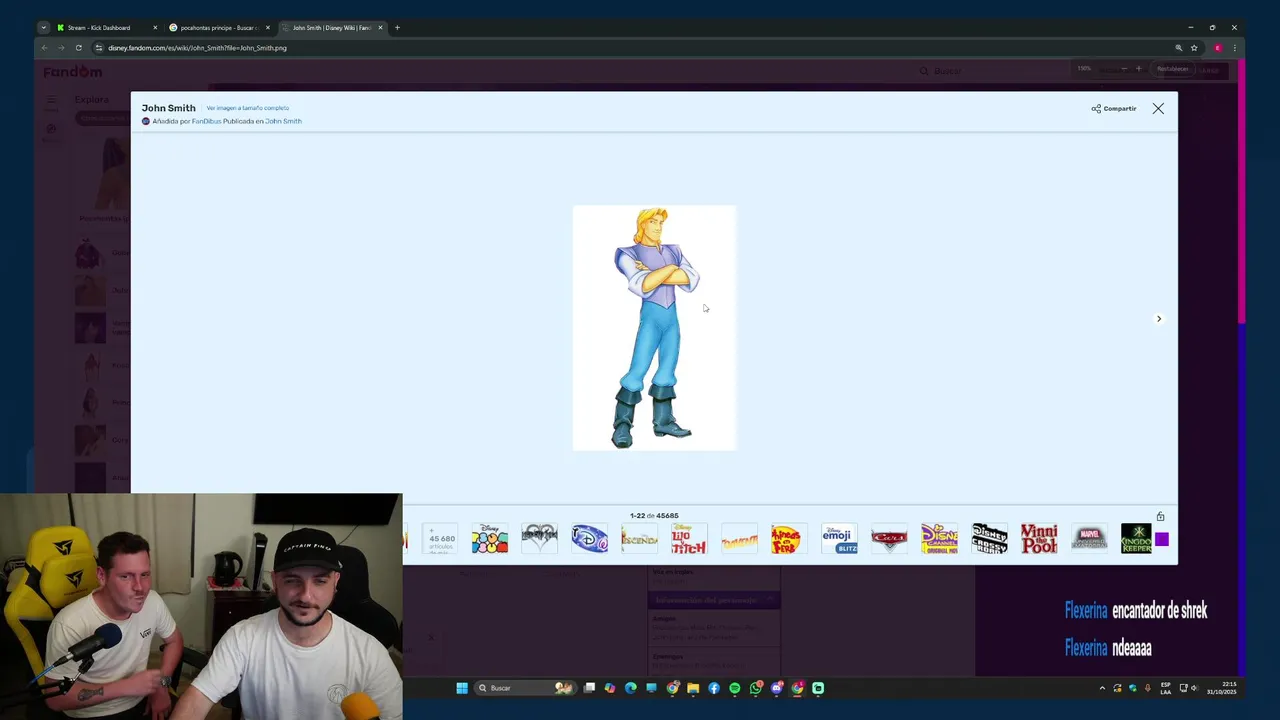Image resolution: width=1280 pixels, height=720 pixels.
Task: Close the pocahontas principe tab
Action: tap(268, 28)
